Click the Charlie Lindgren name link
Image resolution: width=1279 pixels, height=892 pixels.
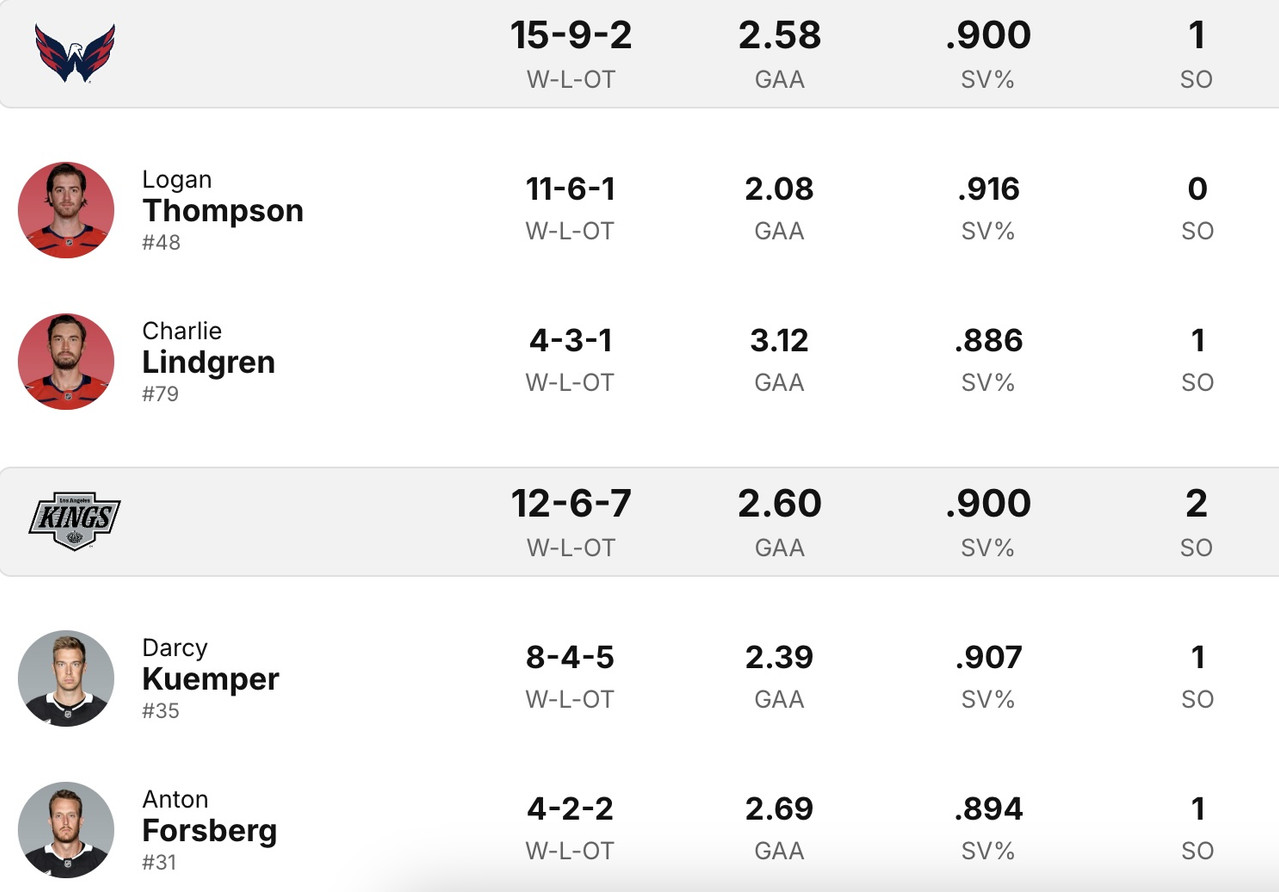[x=208, y=361]
